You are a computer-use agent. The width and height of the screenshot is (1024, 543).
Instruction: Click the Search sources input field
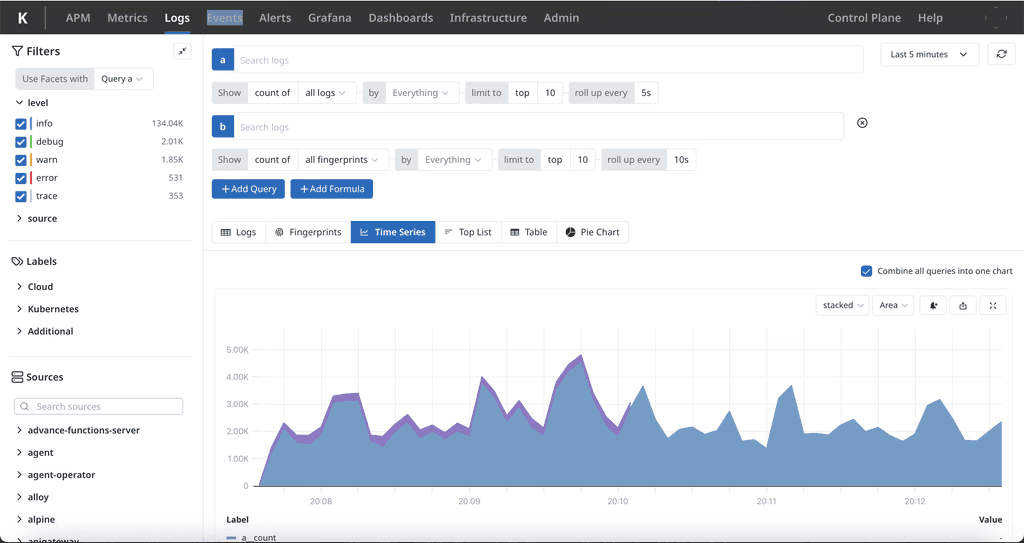[99, 406]
